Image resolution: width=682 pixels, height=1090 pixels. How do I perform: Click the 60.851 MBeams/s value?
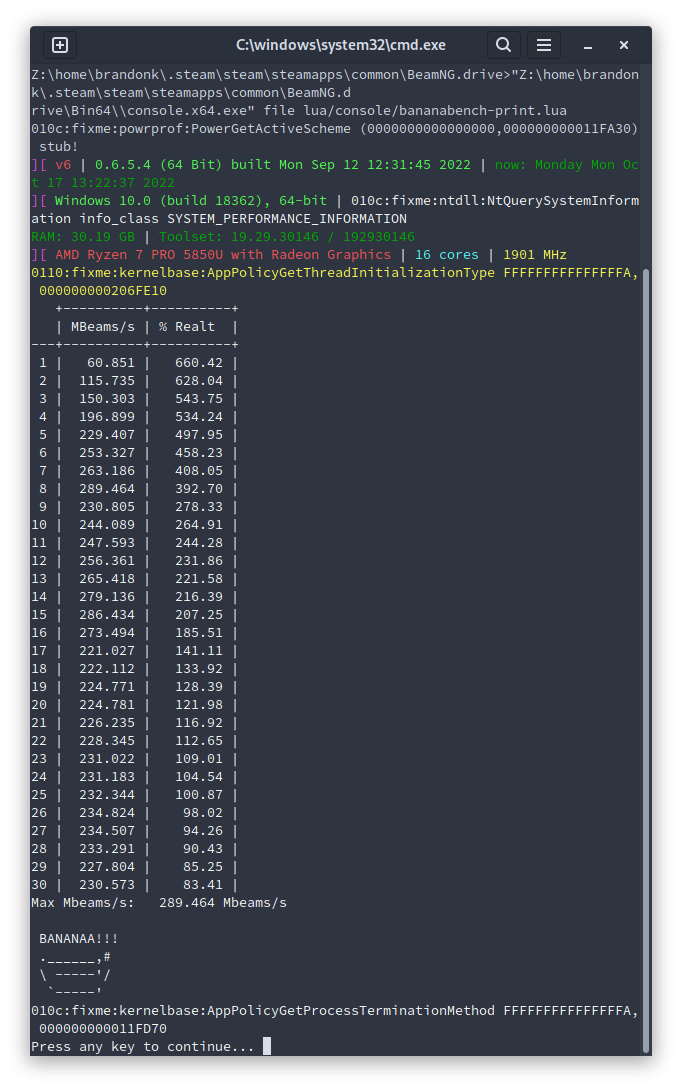point(111,363)
